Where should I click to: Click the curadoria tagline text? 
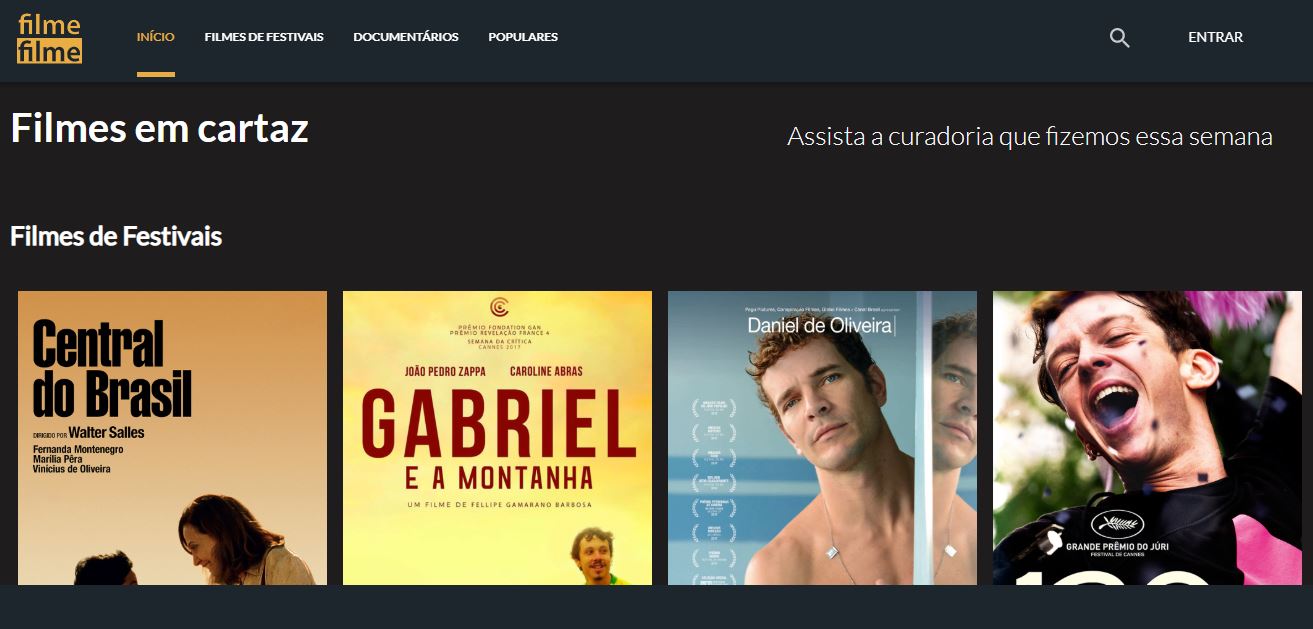coord(1029,137)
